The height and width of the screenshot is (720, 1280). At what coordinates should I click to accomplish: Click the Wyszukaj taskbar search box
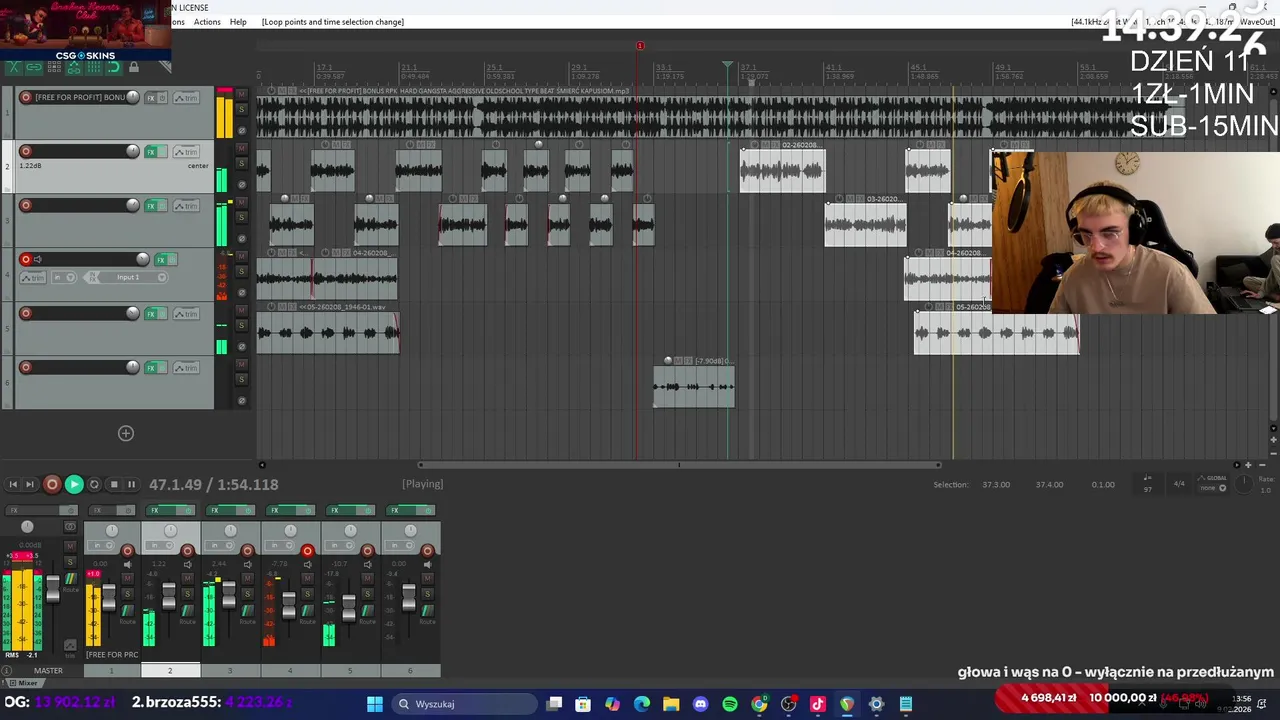pyautogui.click(x=463, y=704)
